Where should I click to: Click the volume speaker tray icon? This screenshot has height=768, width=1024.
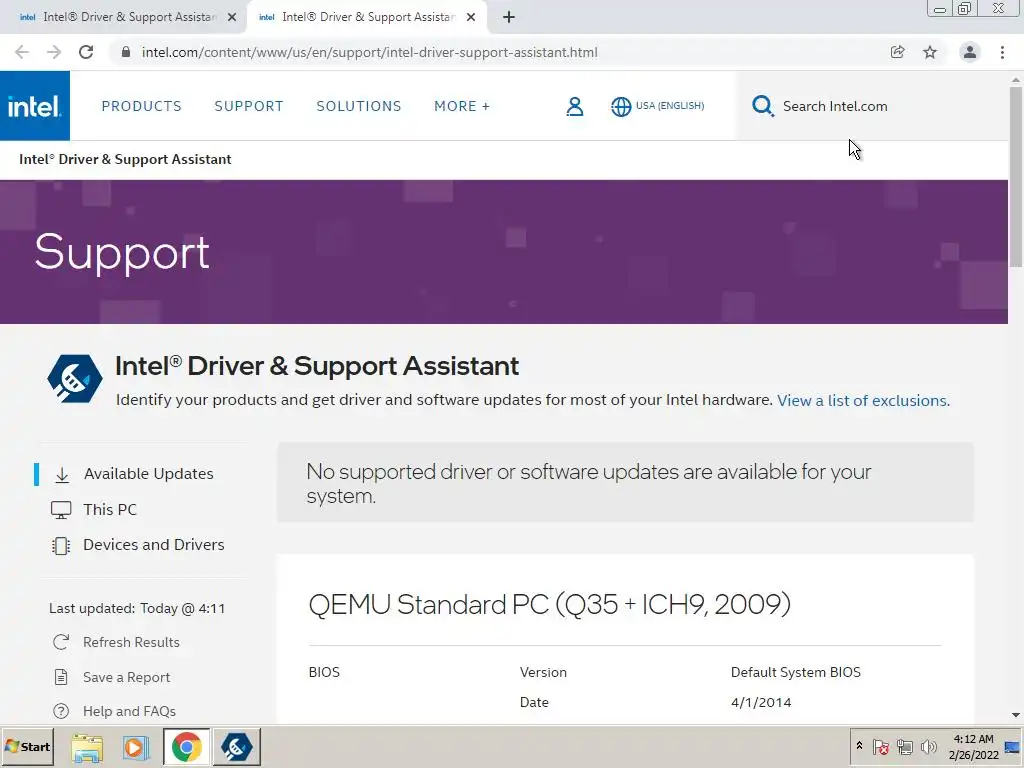[928, 746]
